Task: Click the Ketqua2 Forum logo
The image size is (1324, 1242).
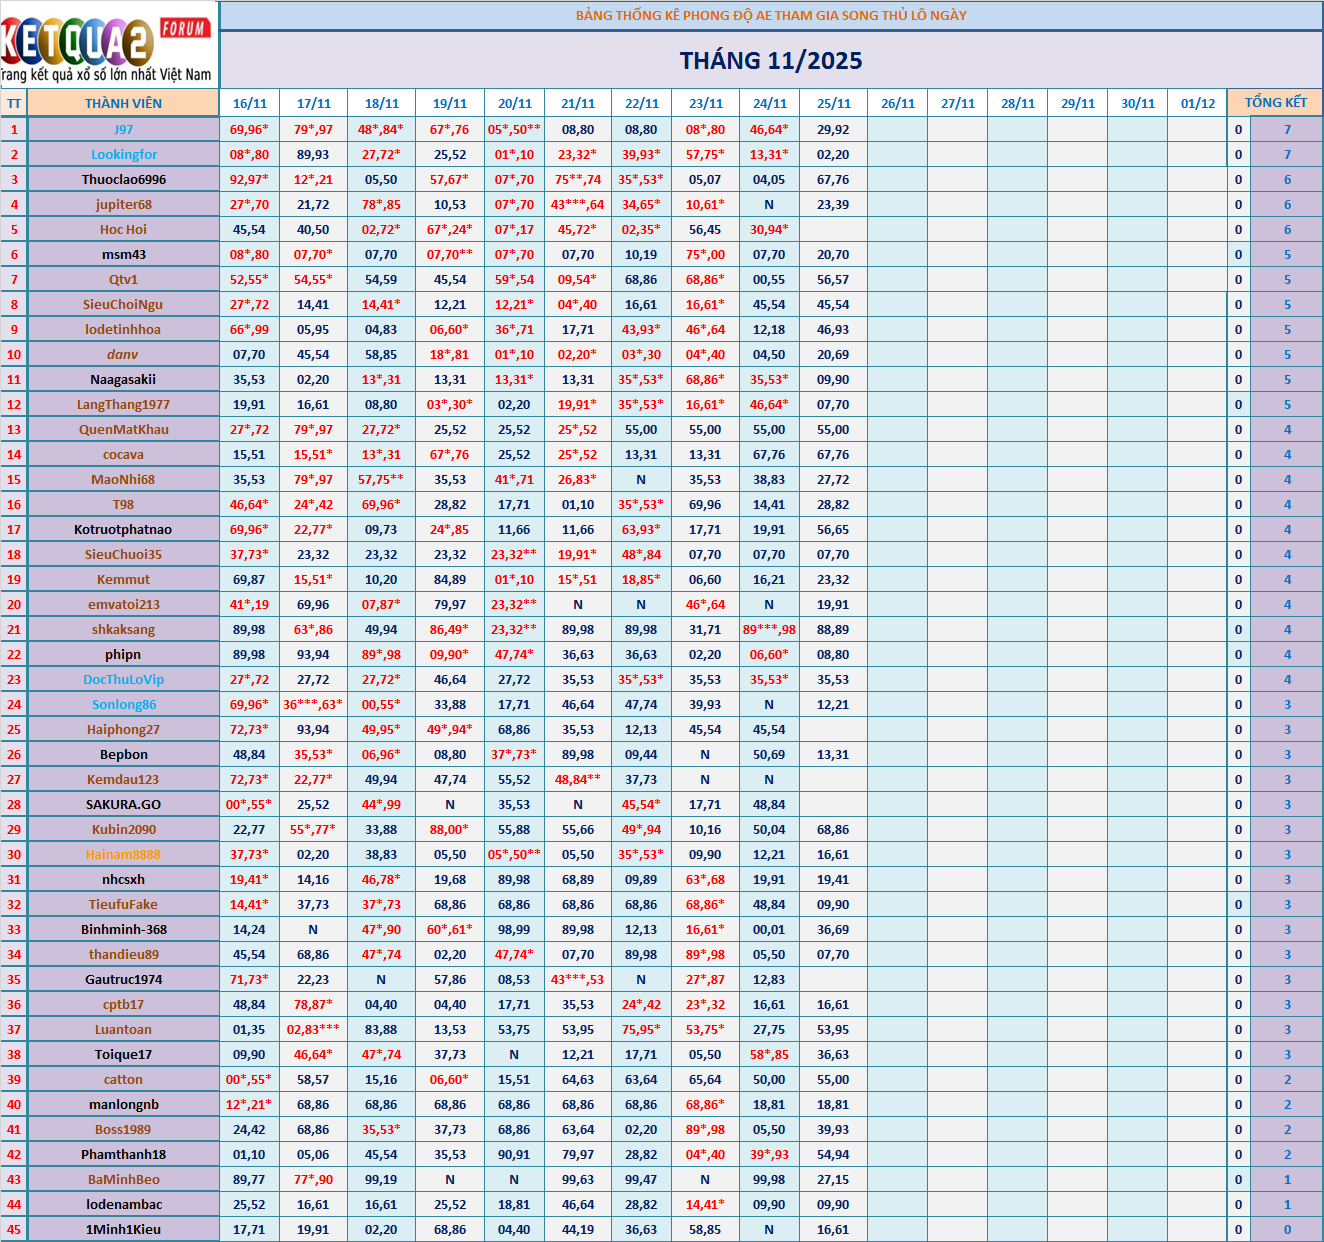Action: [108, 44]
